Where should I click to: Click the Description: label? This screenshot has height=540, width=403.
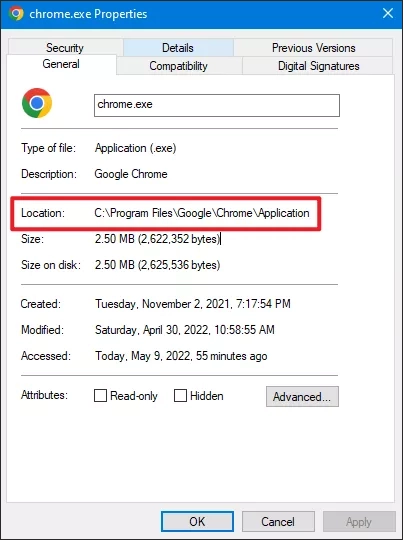pyautogui.click(x=49, y=174)
